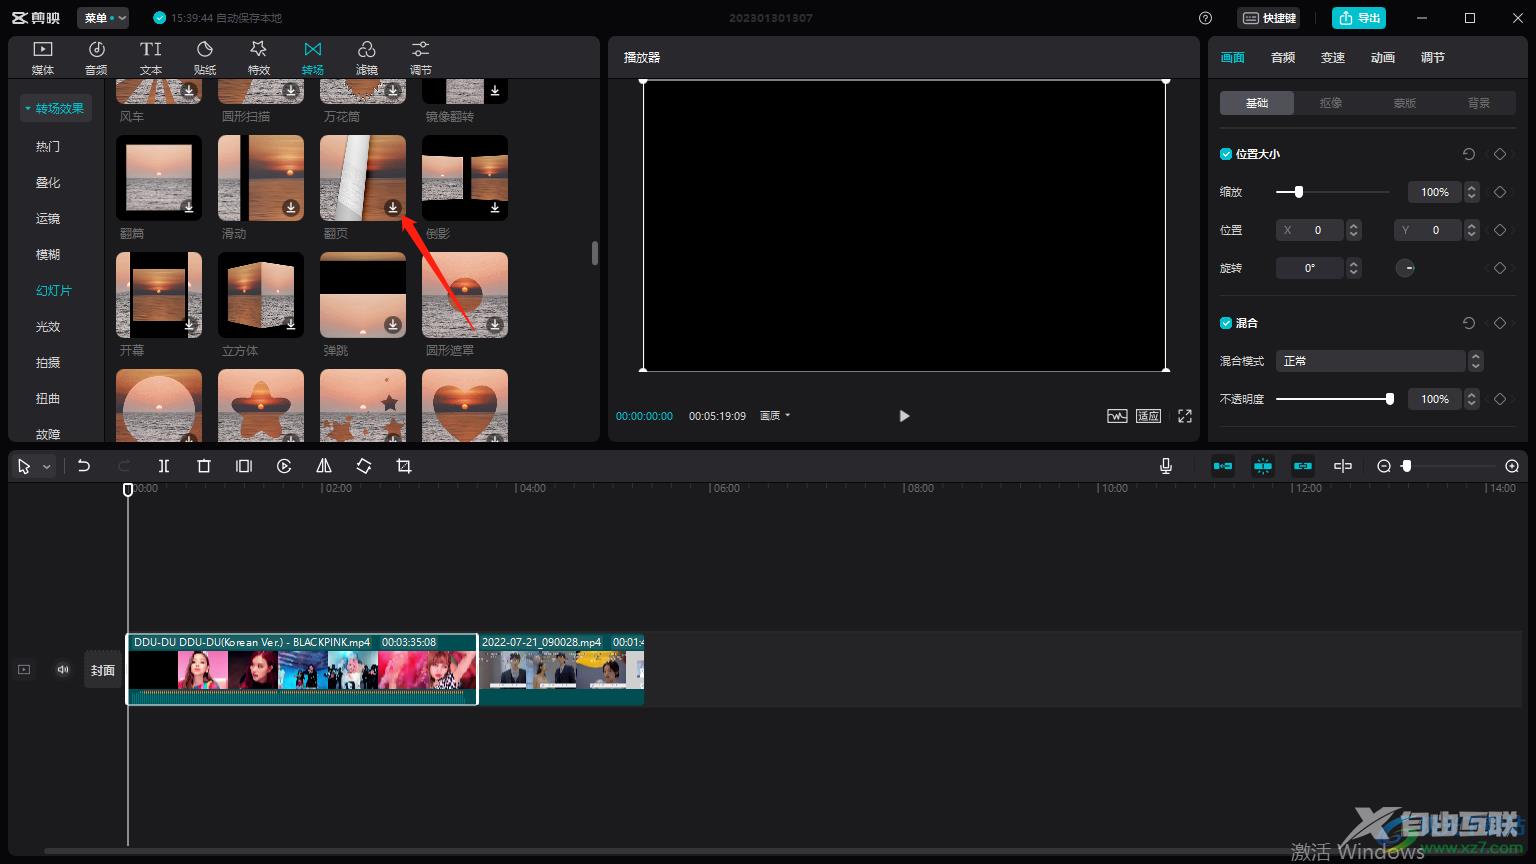Toggle fullscreen preview
Screen dimensions: 1536x864
click(x=1185, y=416)
